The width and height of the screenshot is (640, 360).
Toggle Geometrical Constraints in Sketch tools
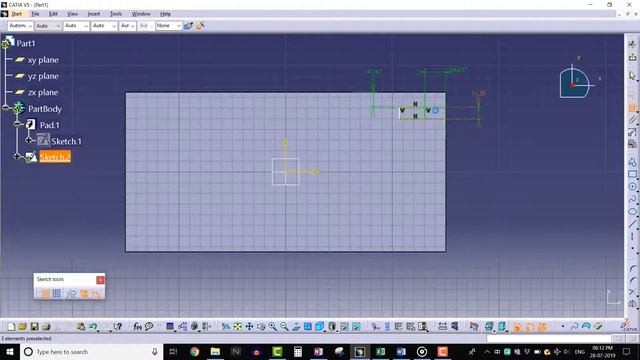84,293
